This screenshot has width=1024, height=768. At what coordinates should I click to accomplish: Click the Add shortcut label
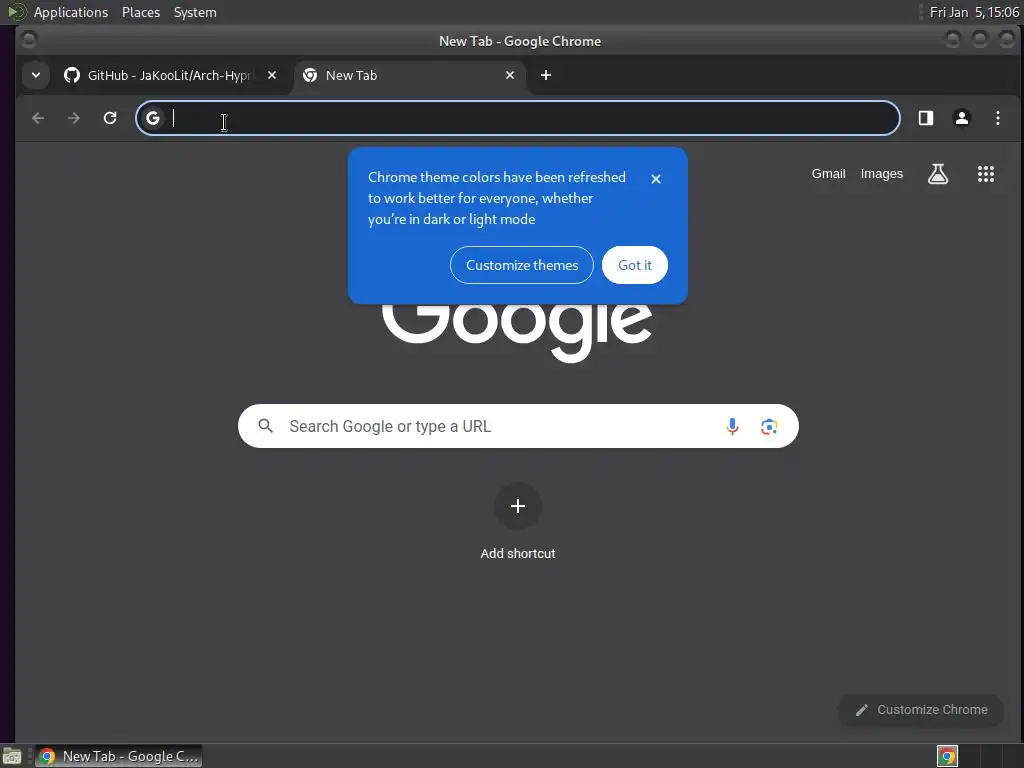tap(518, 554)
